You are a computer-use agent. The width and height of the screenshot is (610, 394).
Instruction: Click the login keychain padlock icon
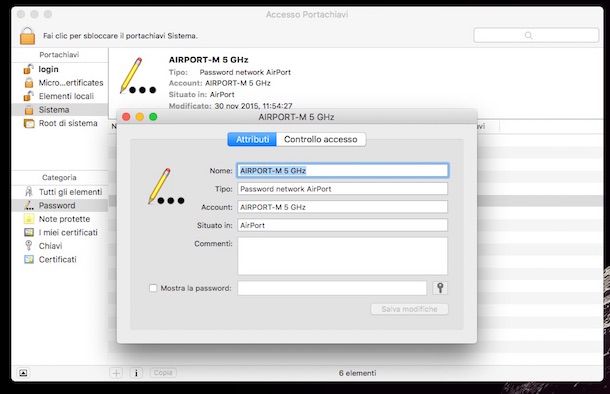(28, 69)
